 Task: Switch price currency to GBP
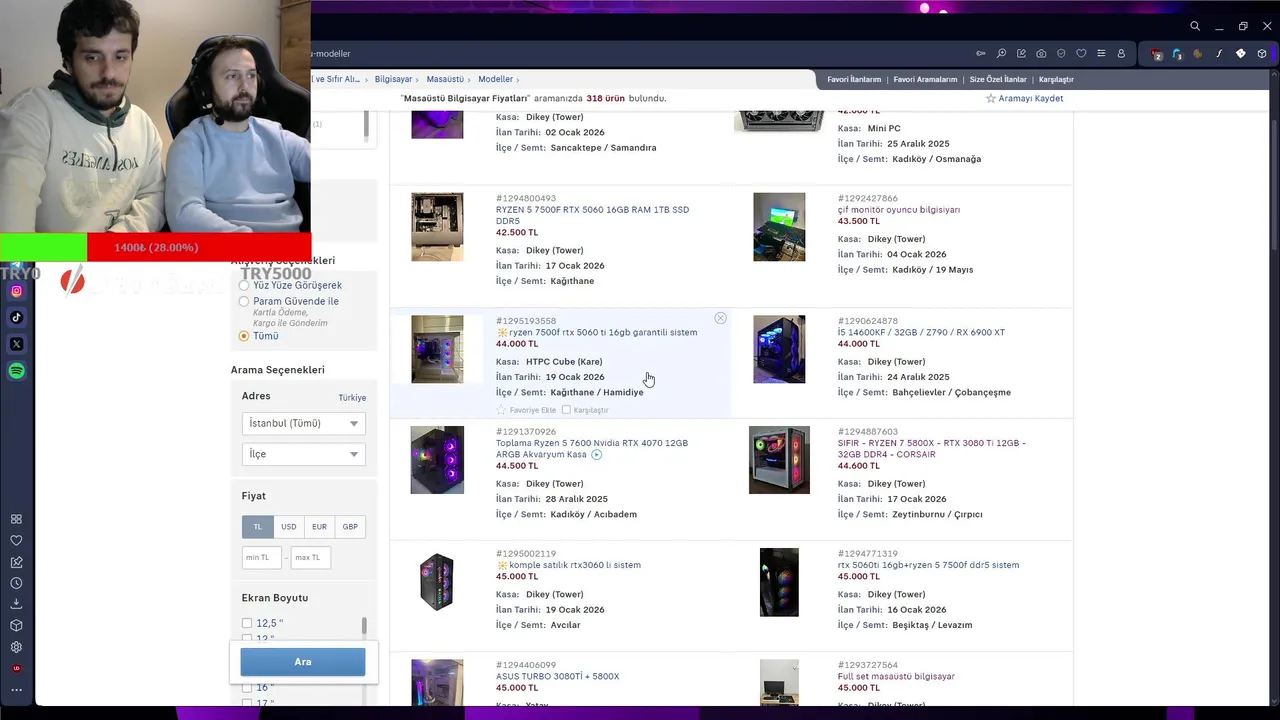(x=350, y=527)
